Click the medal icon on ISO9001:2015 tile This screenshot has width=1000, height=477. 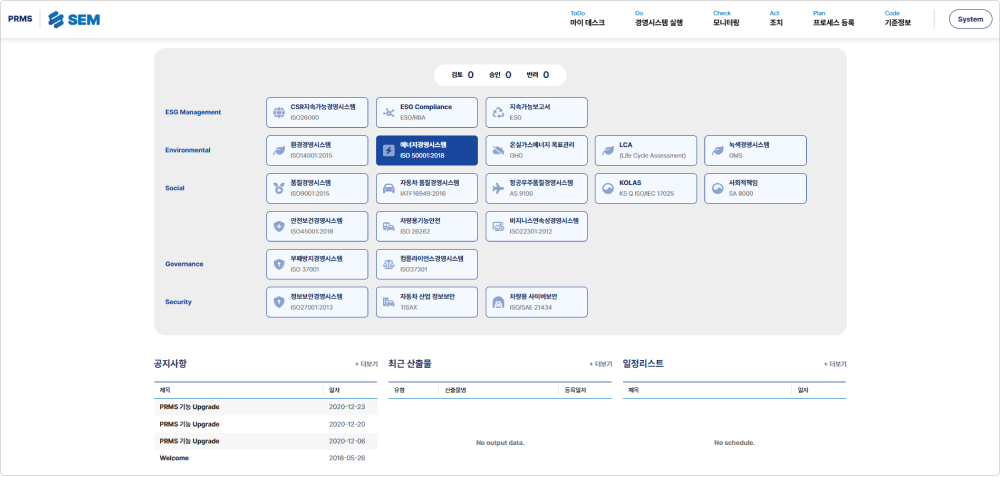279,189
